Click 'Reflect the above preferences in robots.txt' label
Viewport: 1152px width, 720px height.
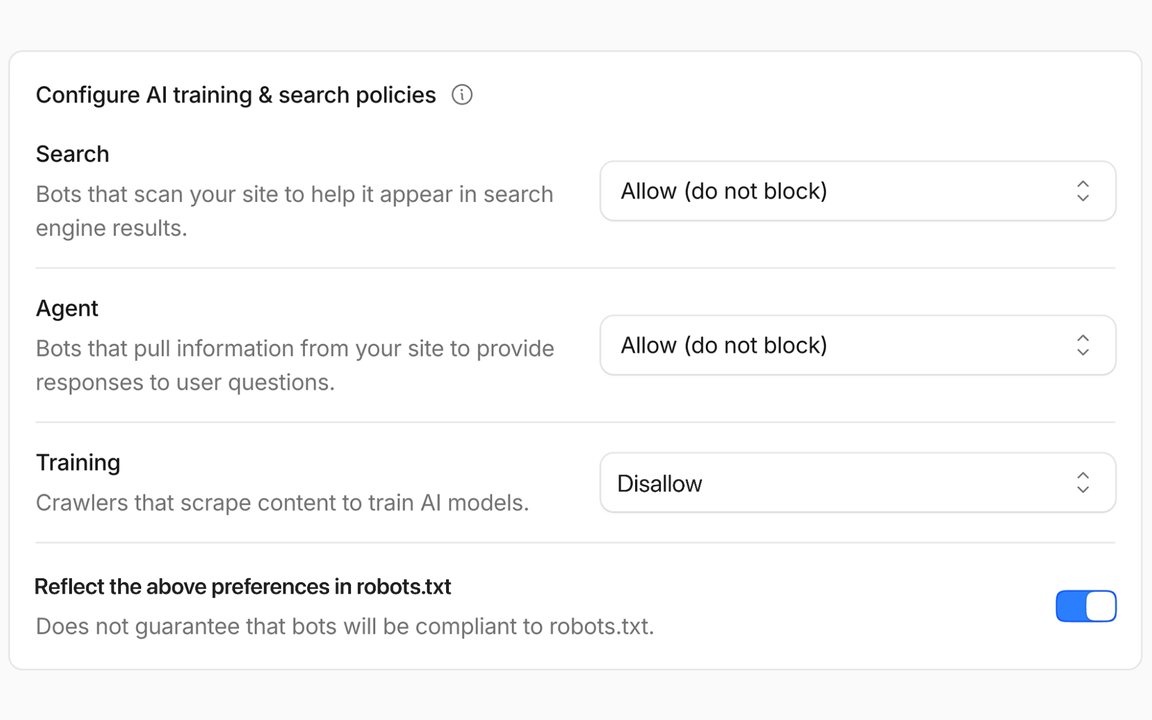pyautogui.click(x=242, y=586)
